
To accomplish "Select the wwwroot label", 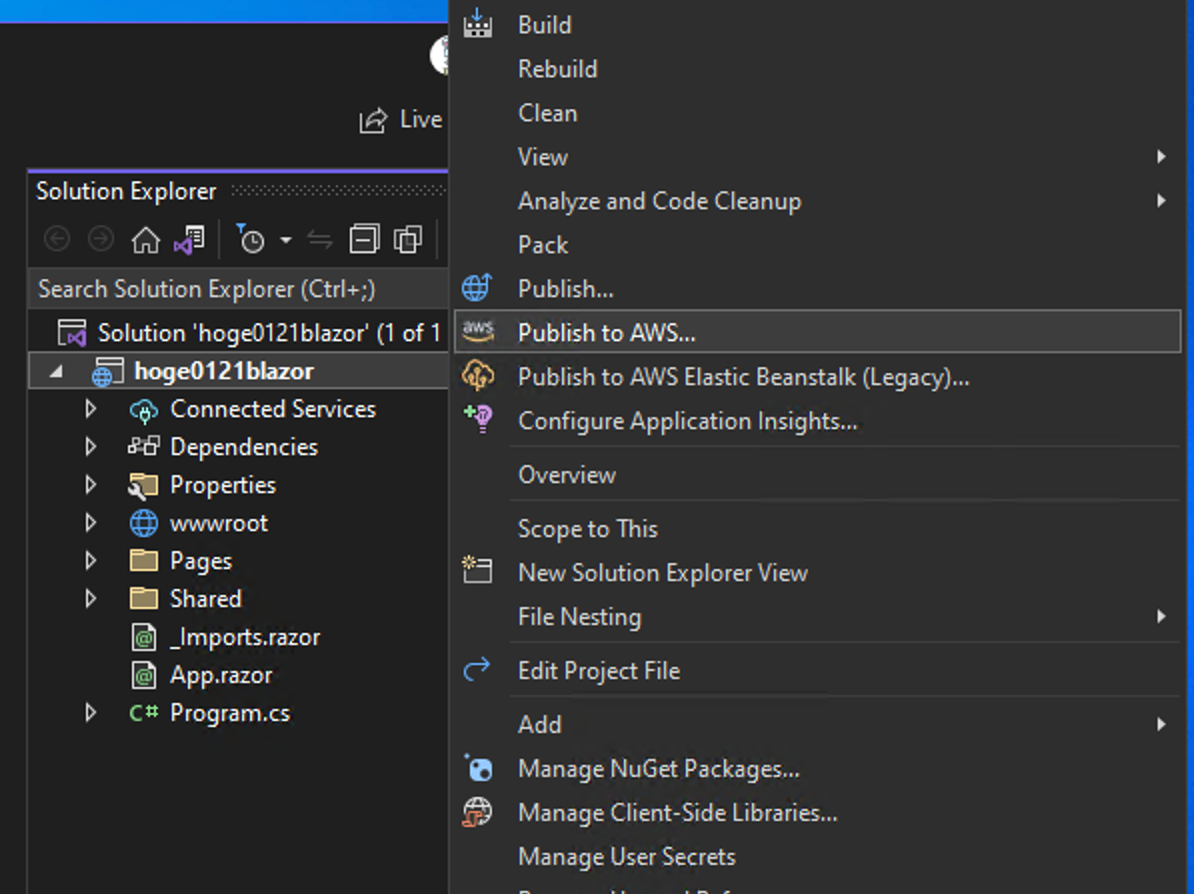I will click(x=219, y=523).
